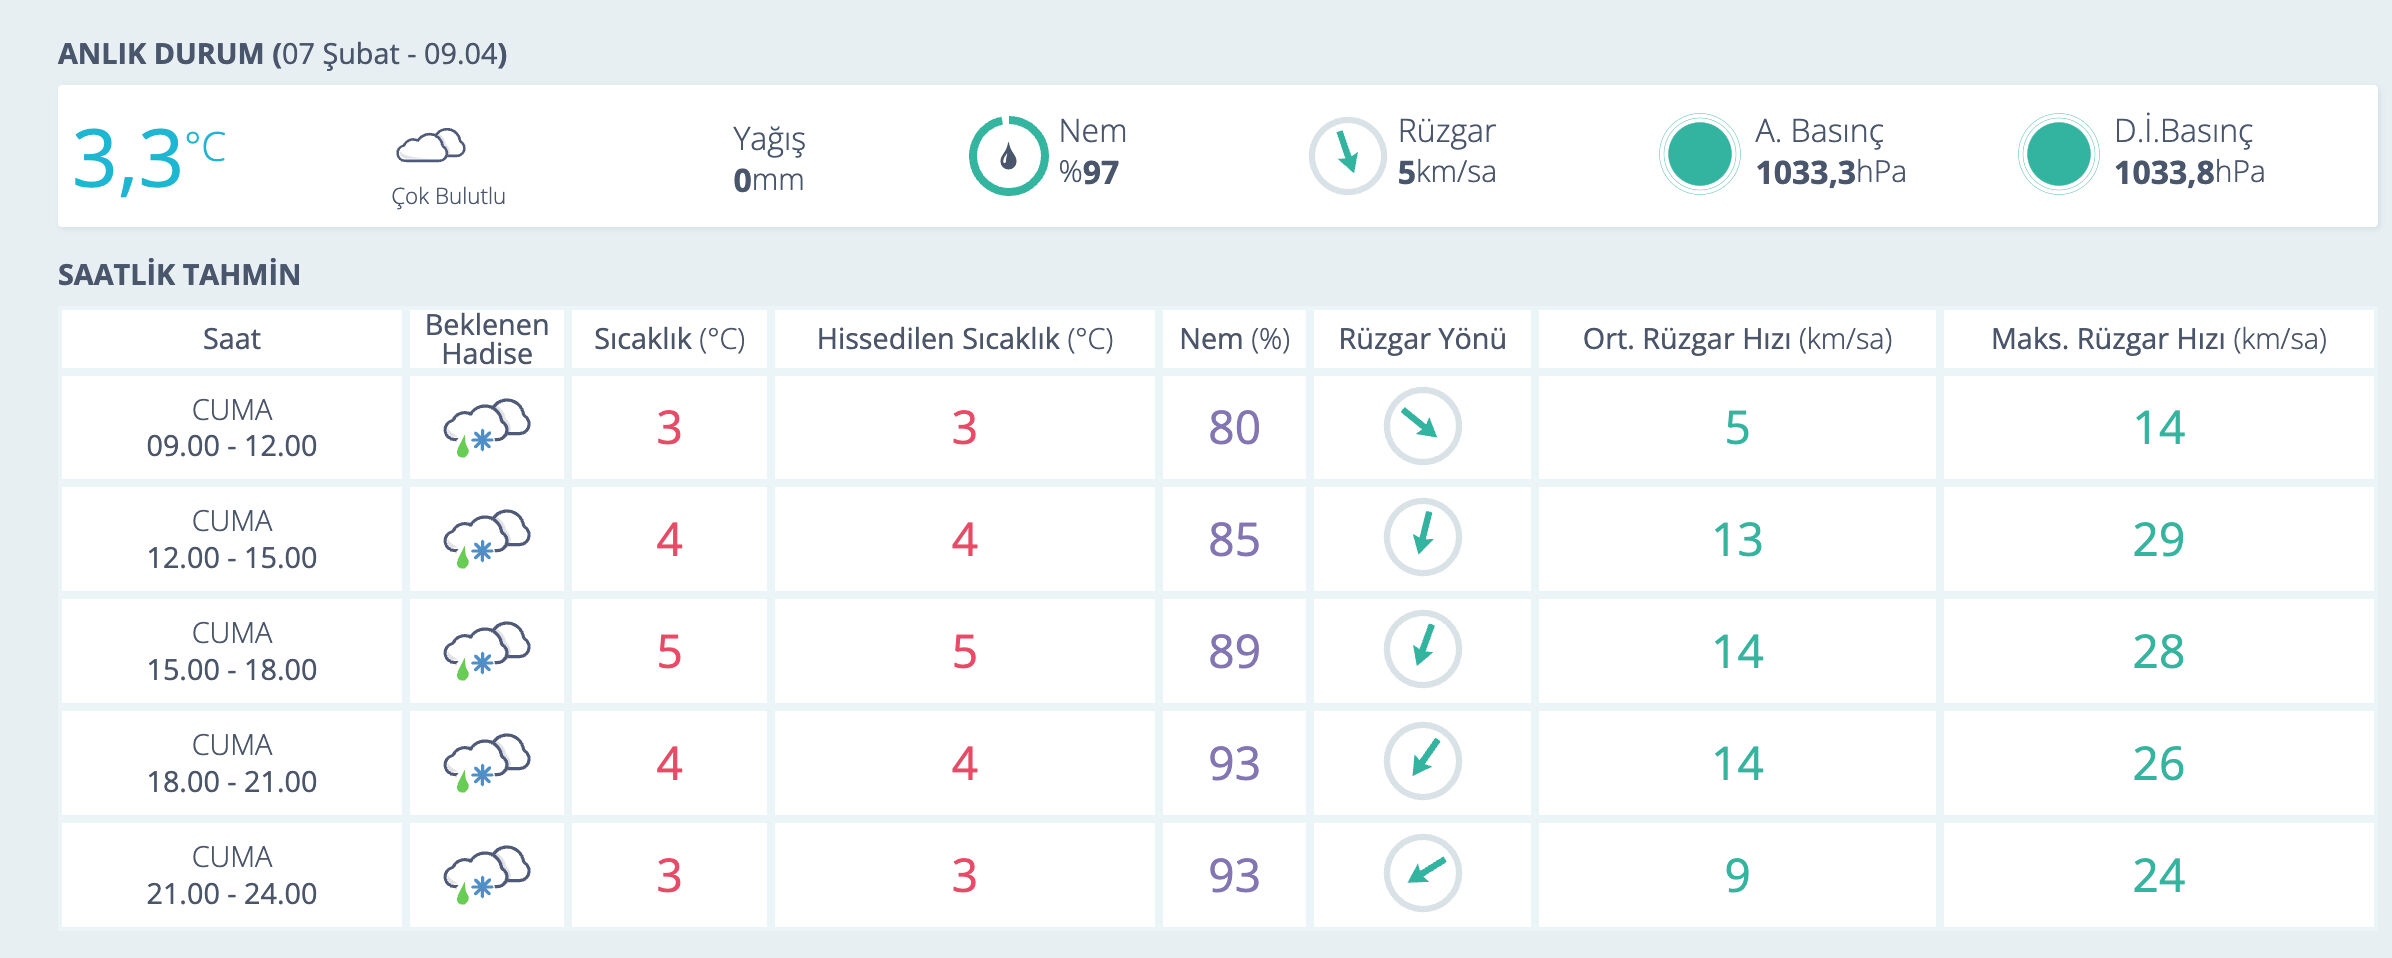Select the Rüzgar Yönü column header
2392x958 pixels.
pos(1422,339)
